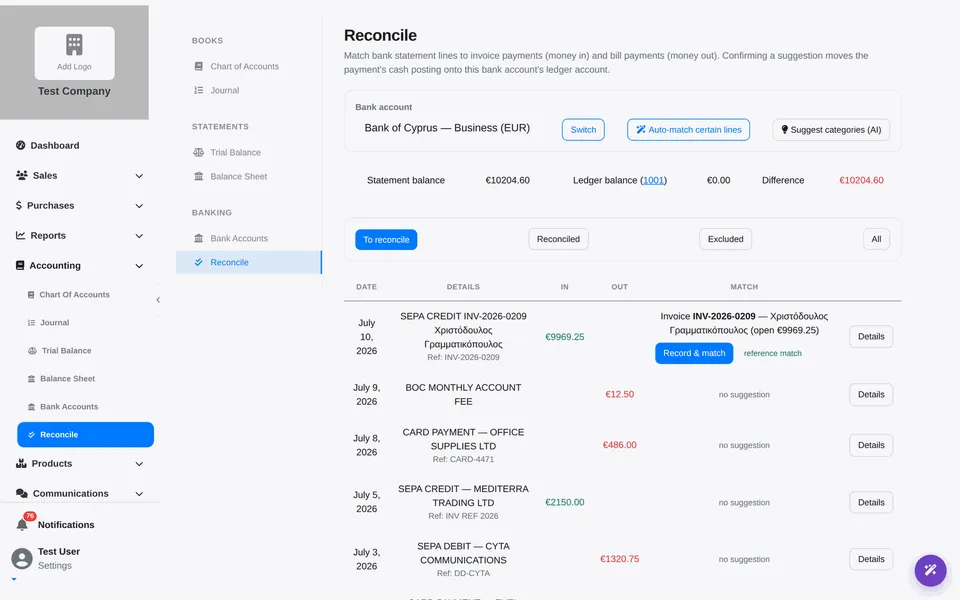Switch to the Reconciled filter tab
This screenshot has width=960, height=600.
coord(558,239)
